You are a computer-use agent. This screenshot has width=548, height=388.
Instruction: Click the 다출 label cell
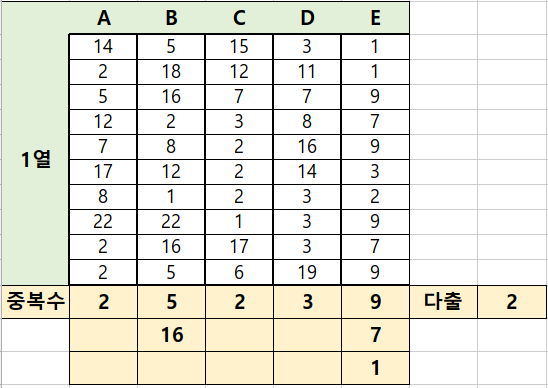(x=443, y=302)
